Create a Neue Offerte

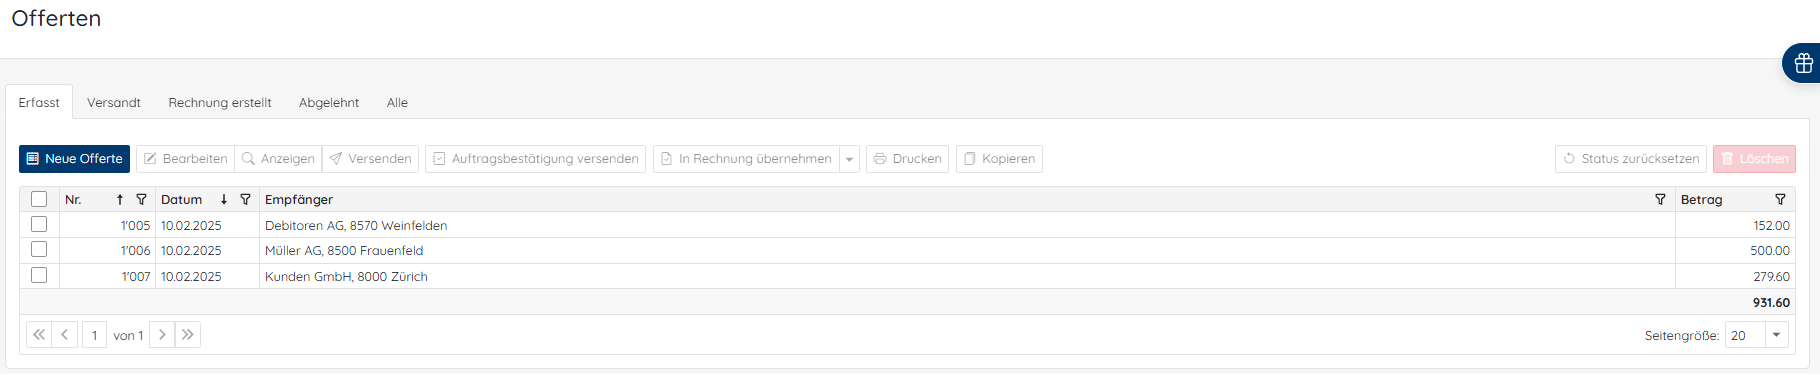coord(74,159)
